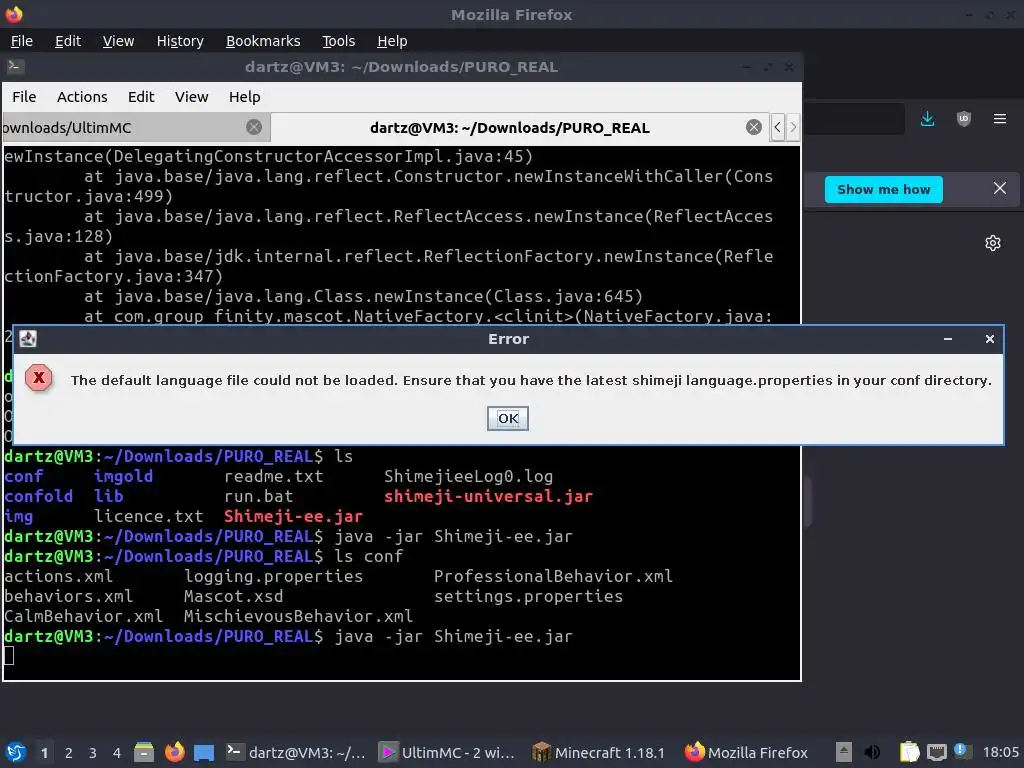This screenshot has width=1024, height=768.
Task: Click the imgold directory name
Action: coord(123,476)
